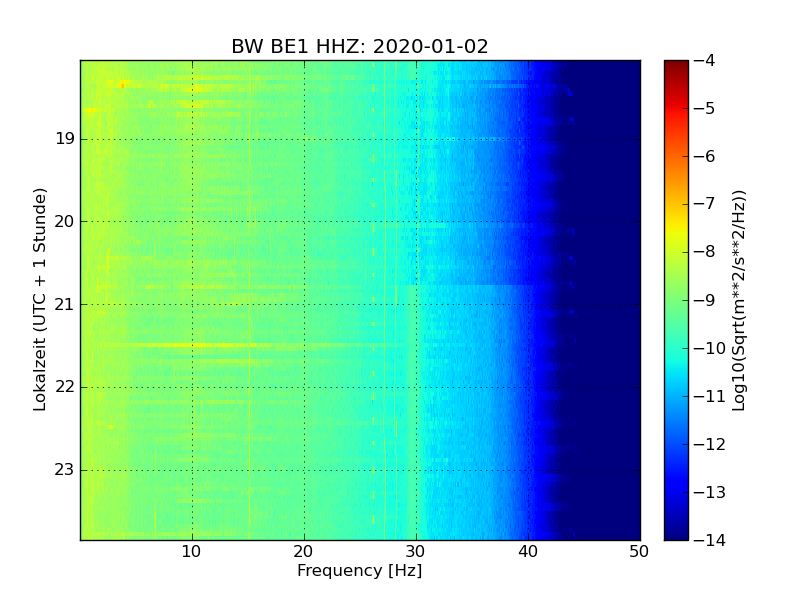Image resolution: width=800 pixels, height=600 pixels.
Task: Click the colorbar tick label '−11'
Action: pos(710,396)
